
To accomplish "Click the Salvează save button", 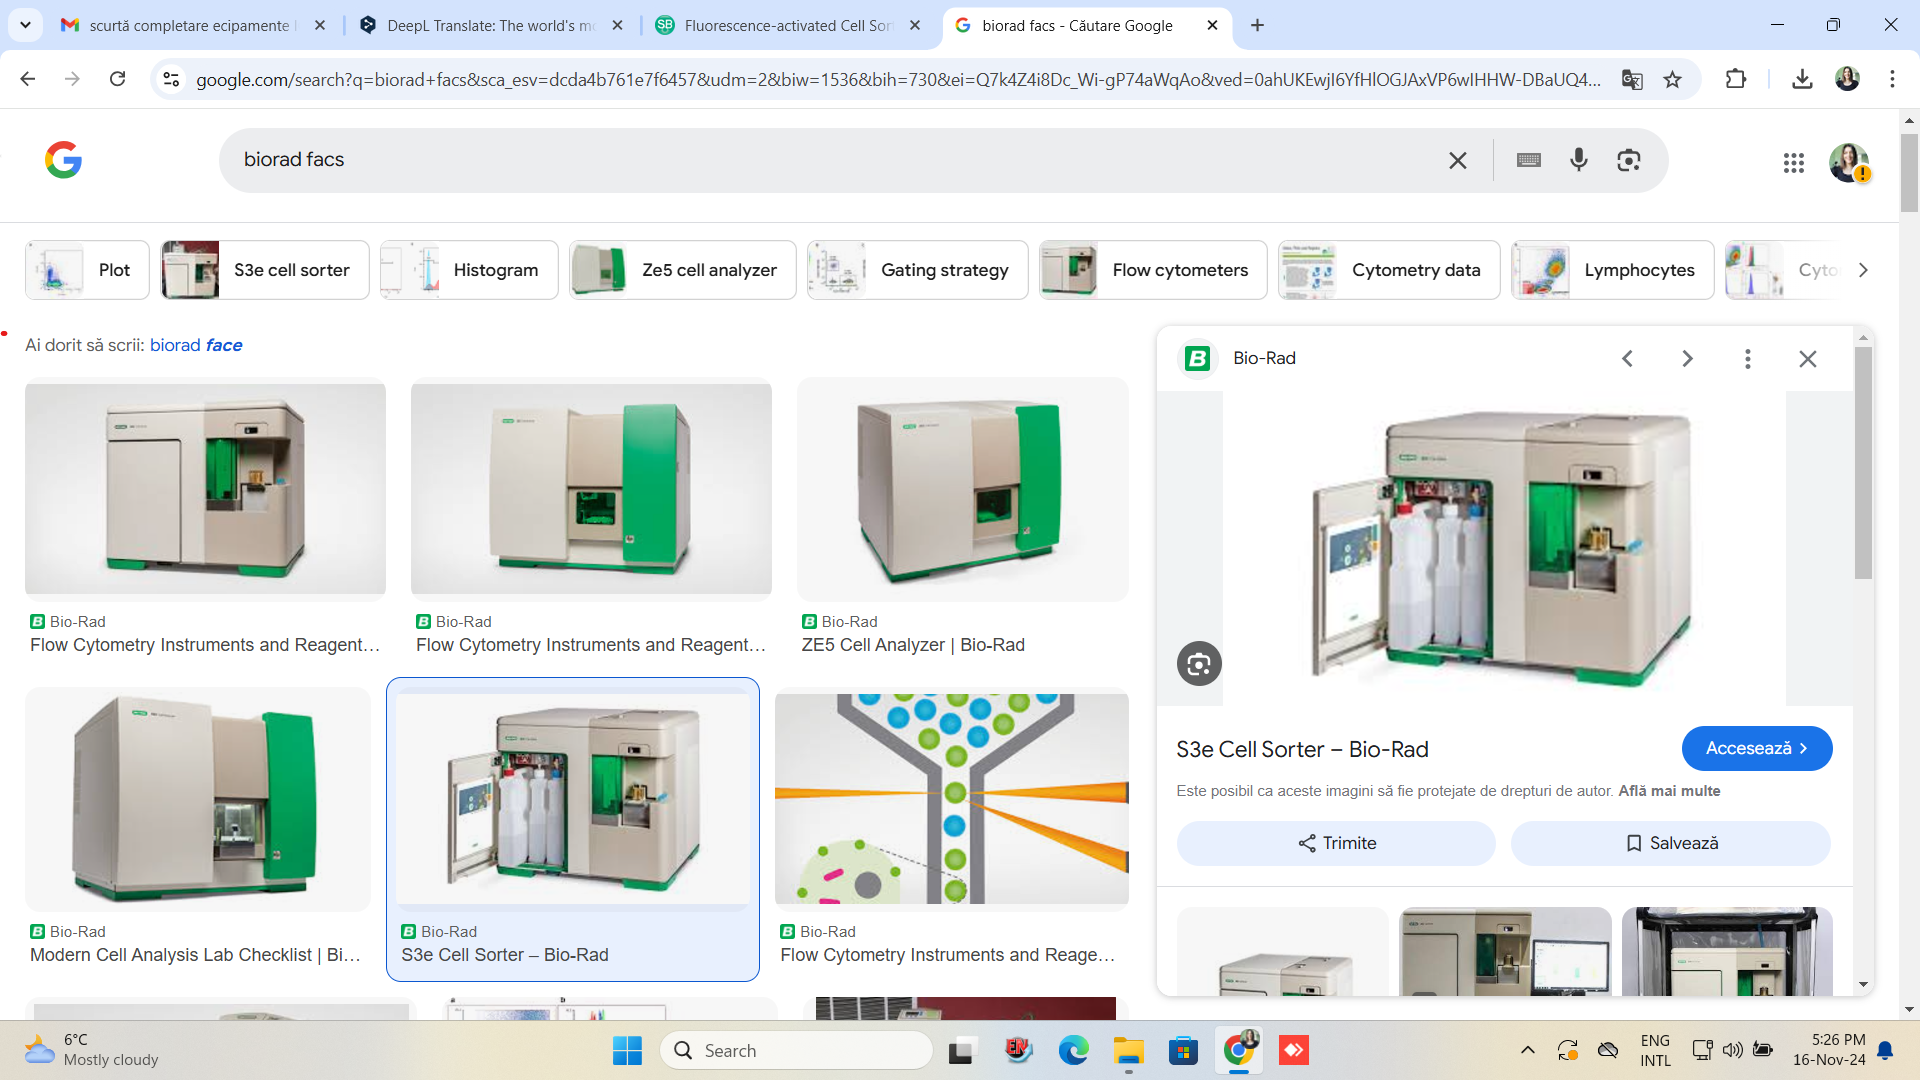I will click(x=1671, y=843).
